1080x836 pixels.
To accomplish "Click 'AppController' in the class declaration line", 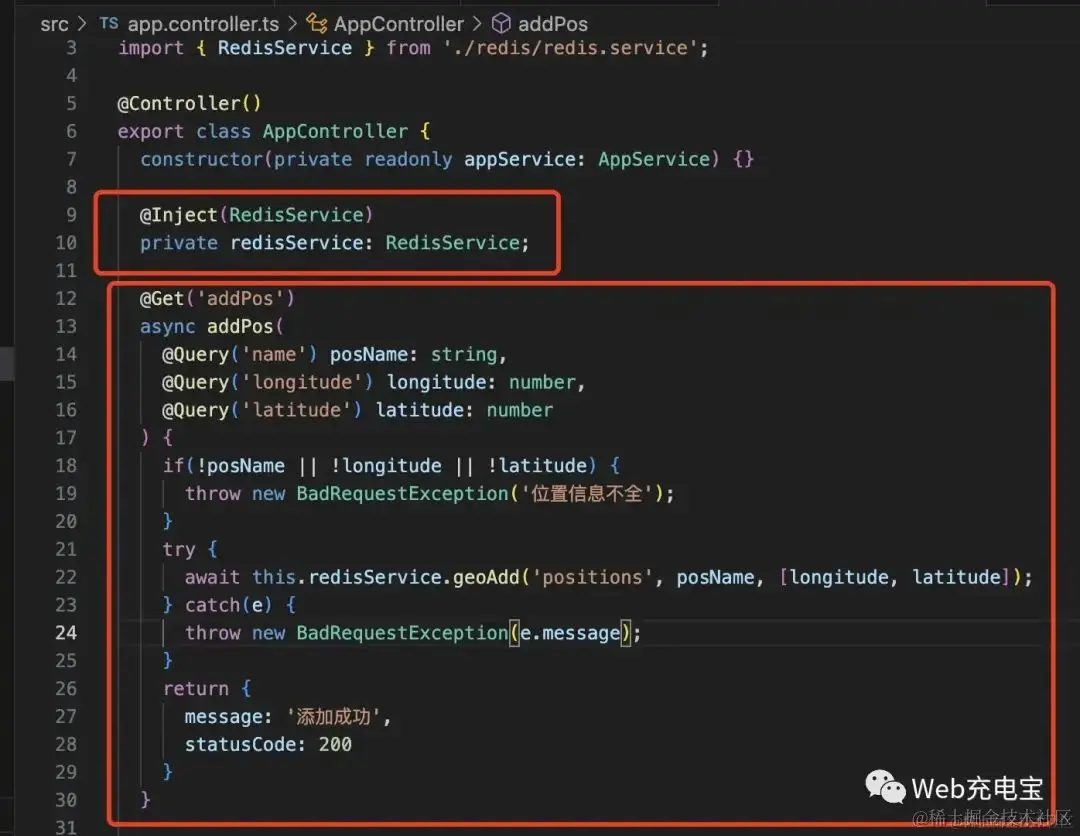I will pyautogui.click(x=335, y=132).
